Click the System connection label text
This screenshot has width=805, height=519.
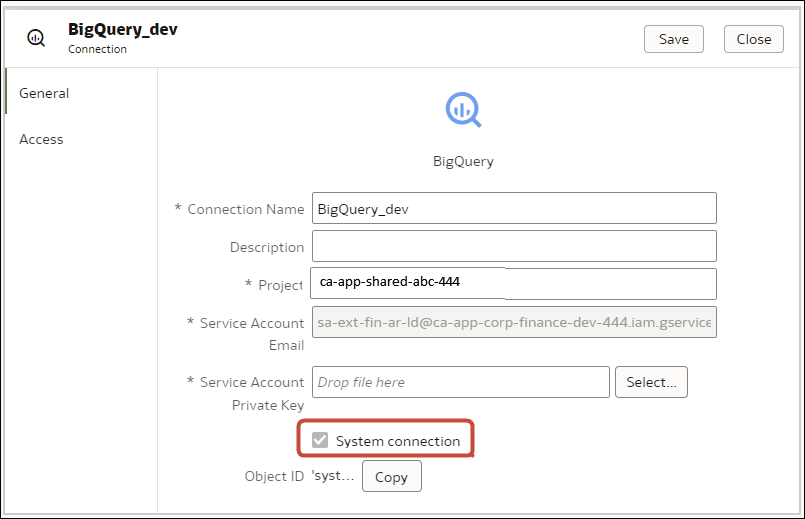pos(398,441)
